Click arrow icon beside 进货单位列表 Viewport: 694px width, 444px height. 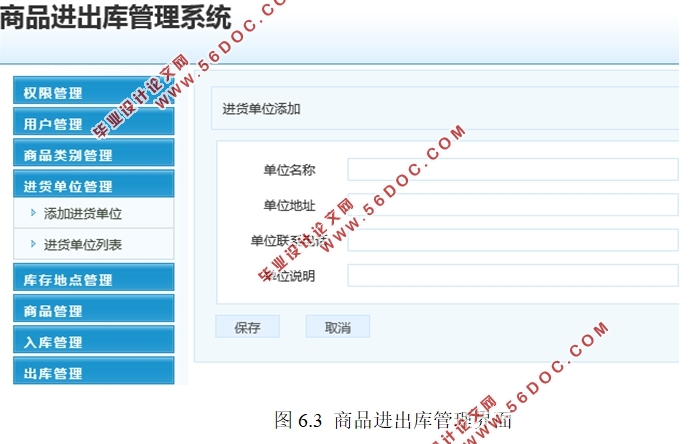33,243
